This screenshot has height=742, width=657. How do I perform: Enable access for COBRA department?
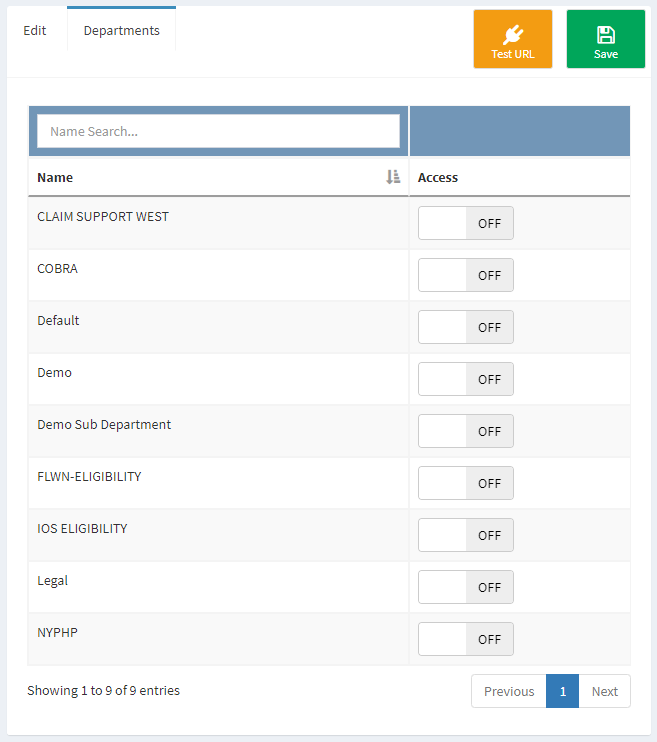466,275
